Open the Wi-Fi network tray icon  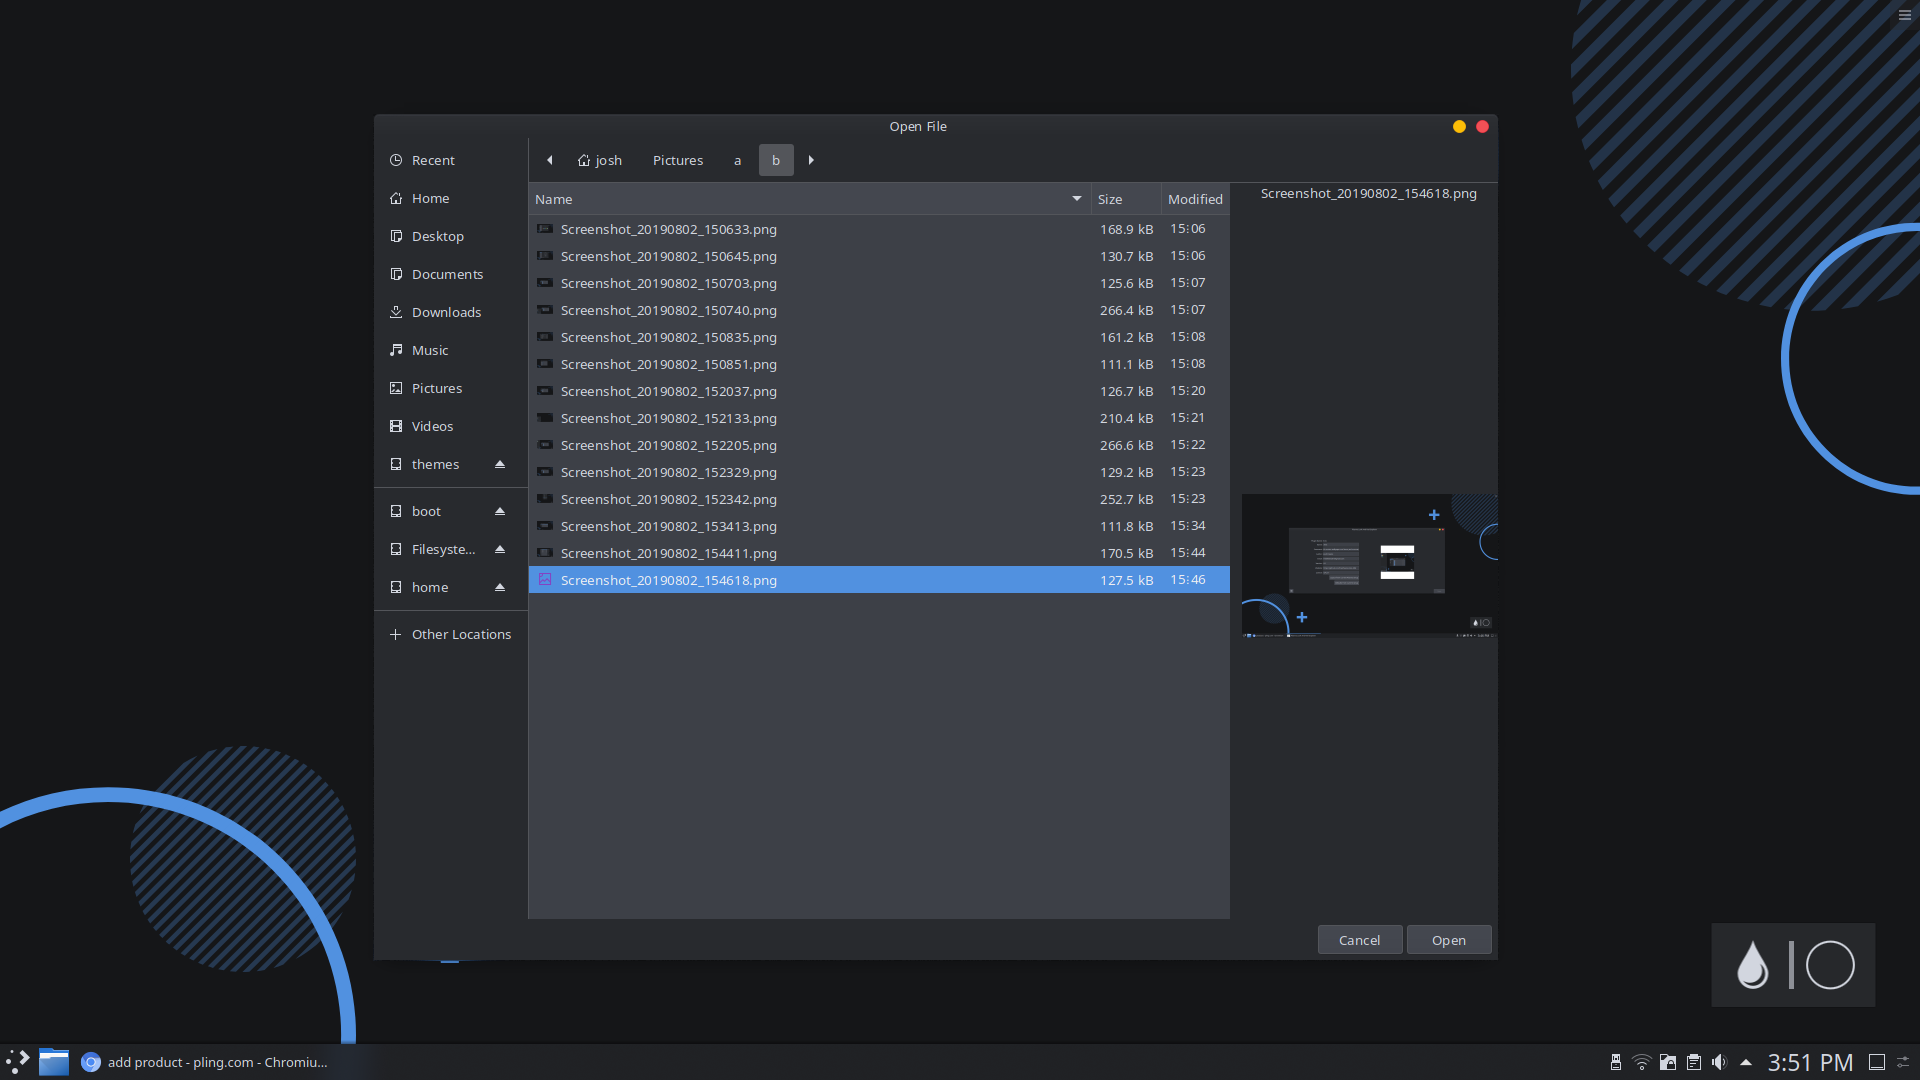[x=1641, y=1062]
